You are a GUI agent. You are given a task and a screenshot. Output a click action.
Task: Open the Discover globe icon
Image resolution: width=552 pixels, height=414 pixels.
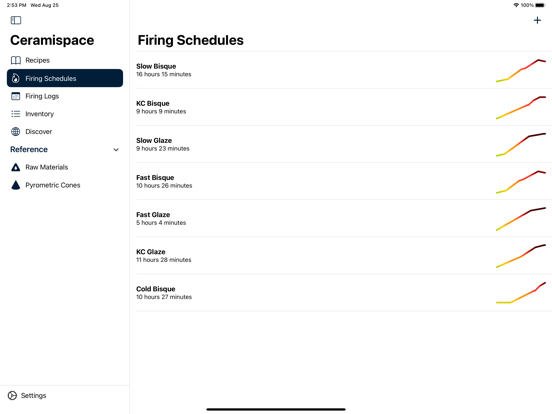pyautogui.click(x=15, y=132)
